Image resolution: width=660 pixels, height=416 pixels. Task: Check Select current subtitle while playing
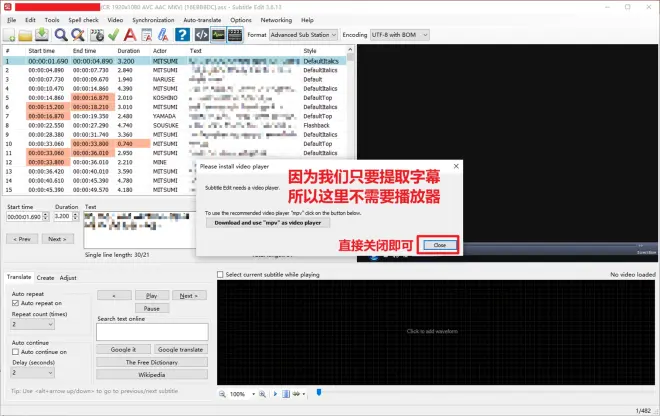click(220, 275)
